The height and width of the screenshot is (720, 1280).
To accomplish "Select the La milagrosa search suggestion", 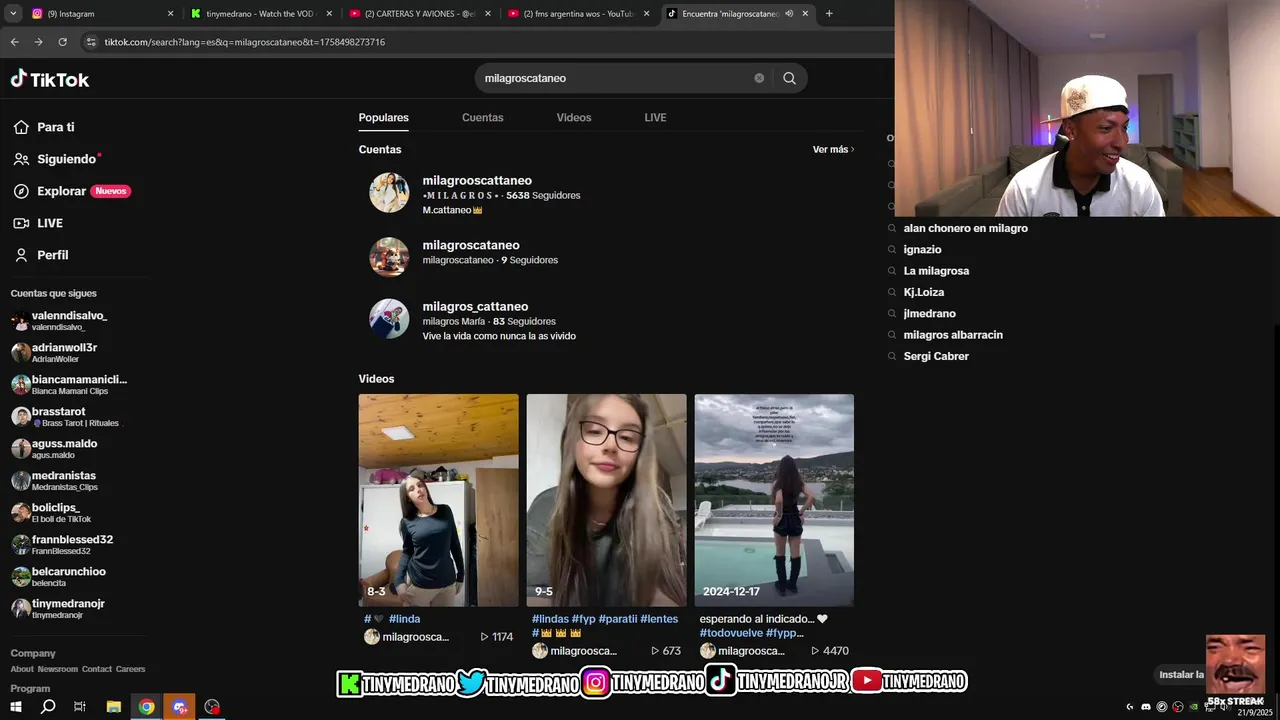I will click(936, 271).
